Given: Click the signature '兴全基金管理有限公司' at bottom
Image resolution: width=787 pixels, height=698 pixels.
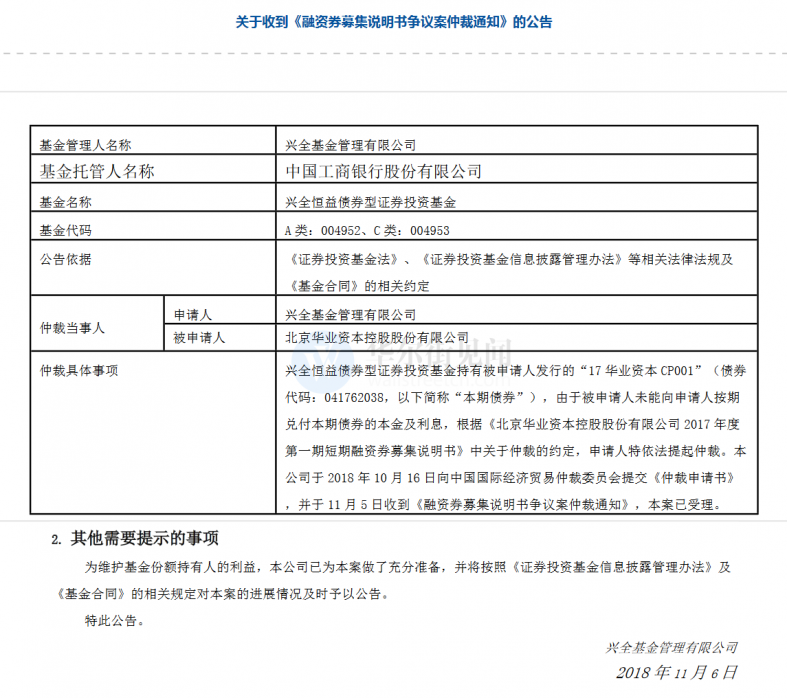Looking at the screenshot, I should point(672,648).
